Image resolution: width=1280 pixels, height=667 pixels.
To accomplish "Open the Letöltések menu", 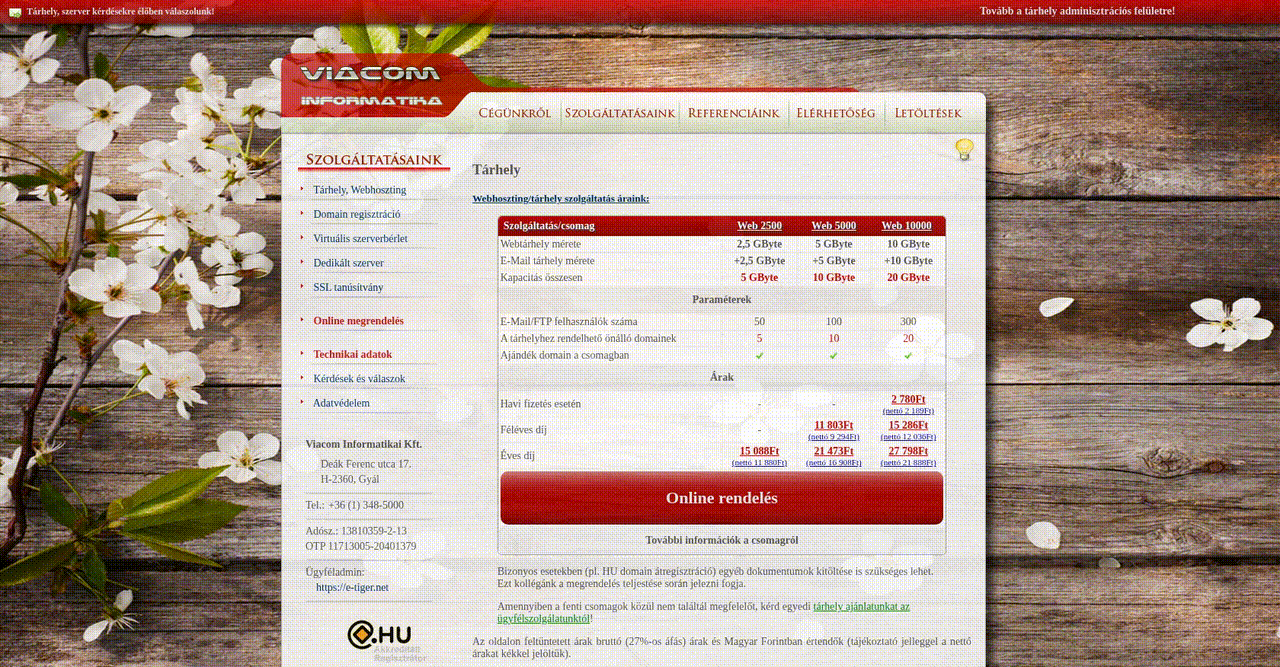I will tap(928, 113).
